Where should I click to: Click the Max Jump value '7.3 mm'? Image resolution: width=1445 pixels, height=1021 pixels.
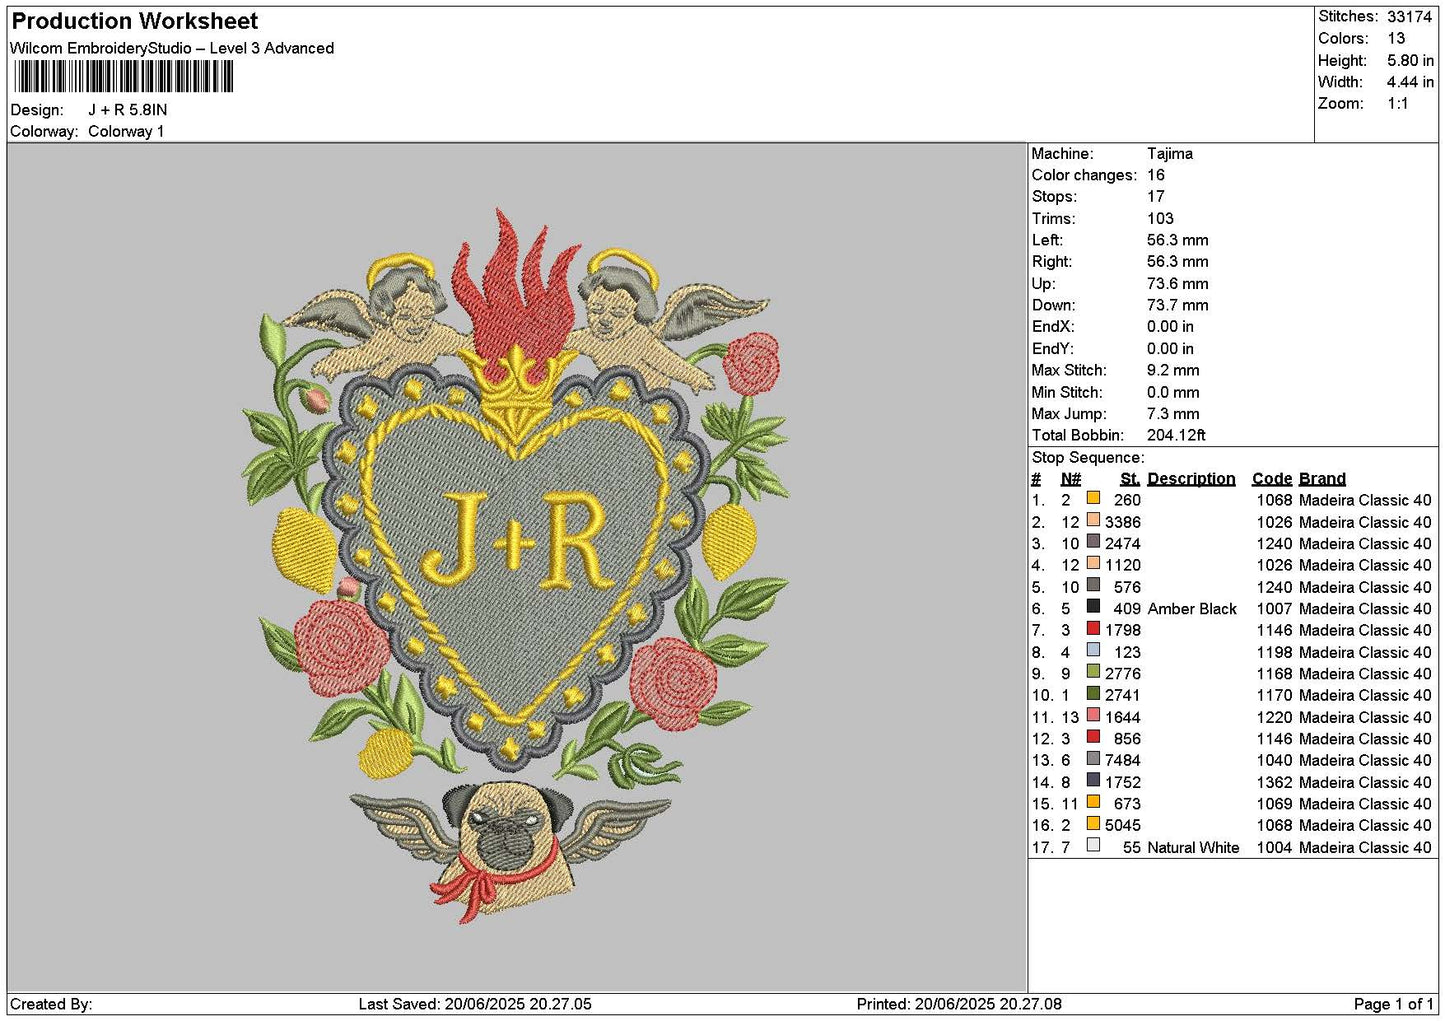(x=1173, y=413)
